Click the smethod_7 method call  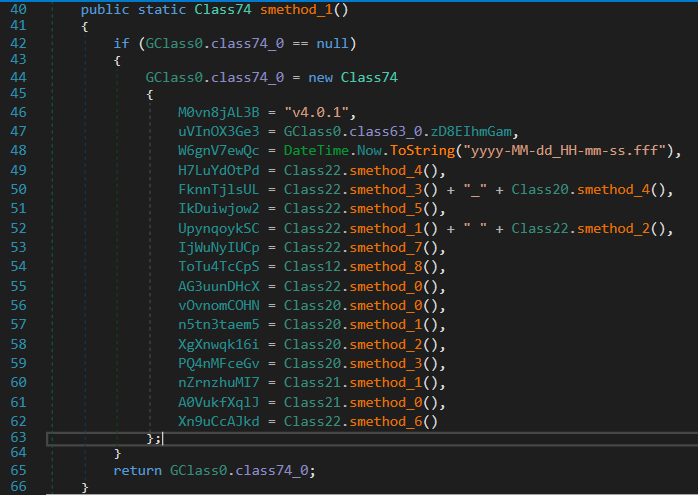coord(386,248)
